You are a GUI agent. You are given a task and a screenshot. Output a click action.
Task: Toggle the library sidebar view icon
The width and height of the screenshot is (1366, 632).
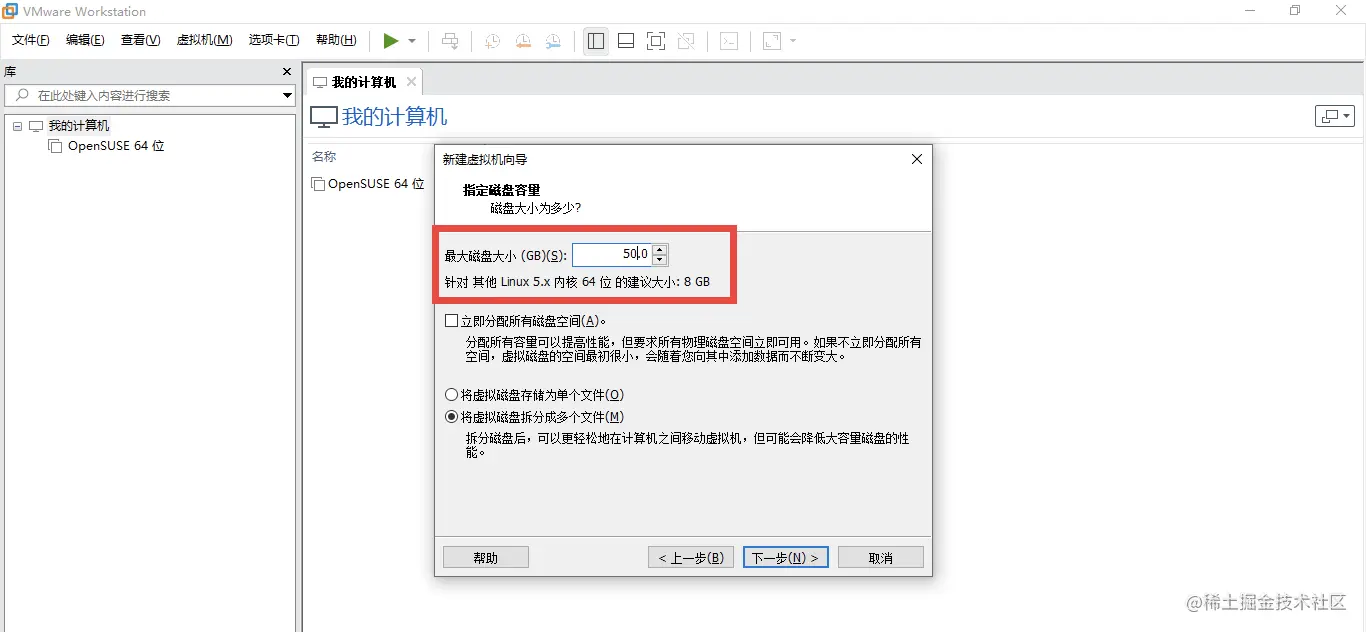pyautogui.click(x=596, y=41)
